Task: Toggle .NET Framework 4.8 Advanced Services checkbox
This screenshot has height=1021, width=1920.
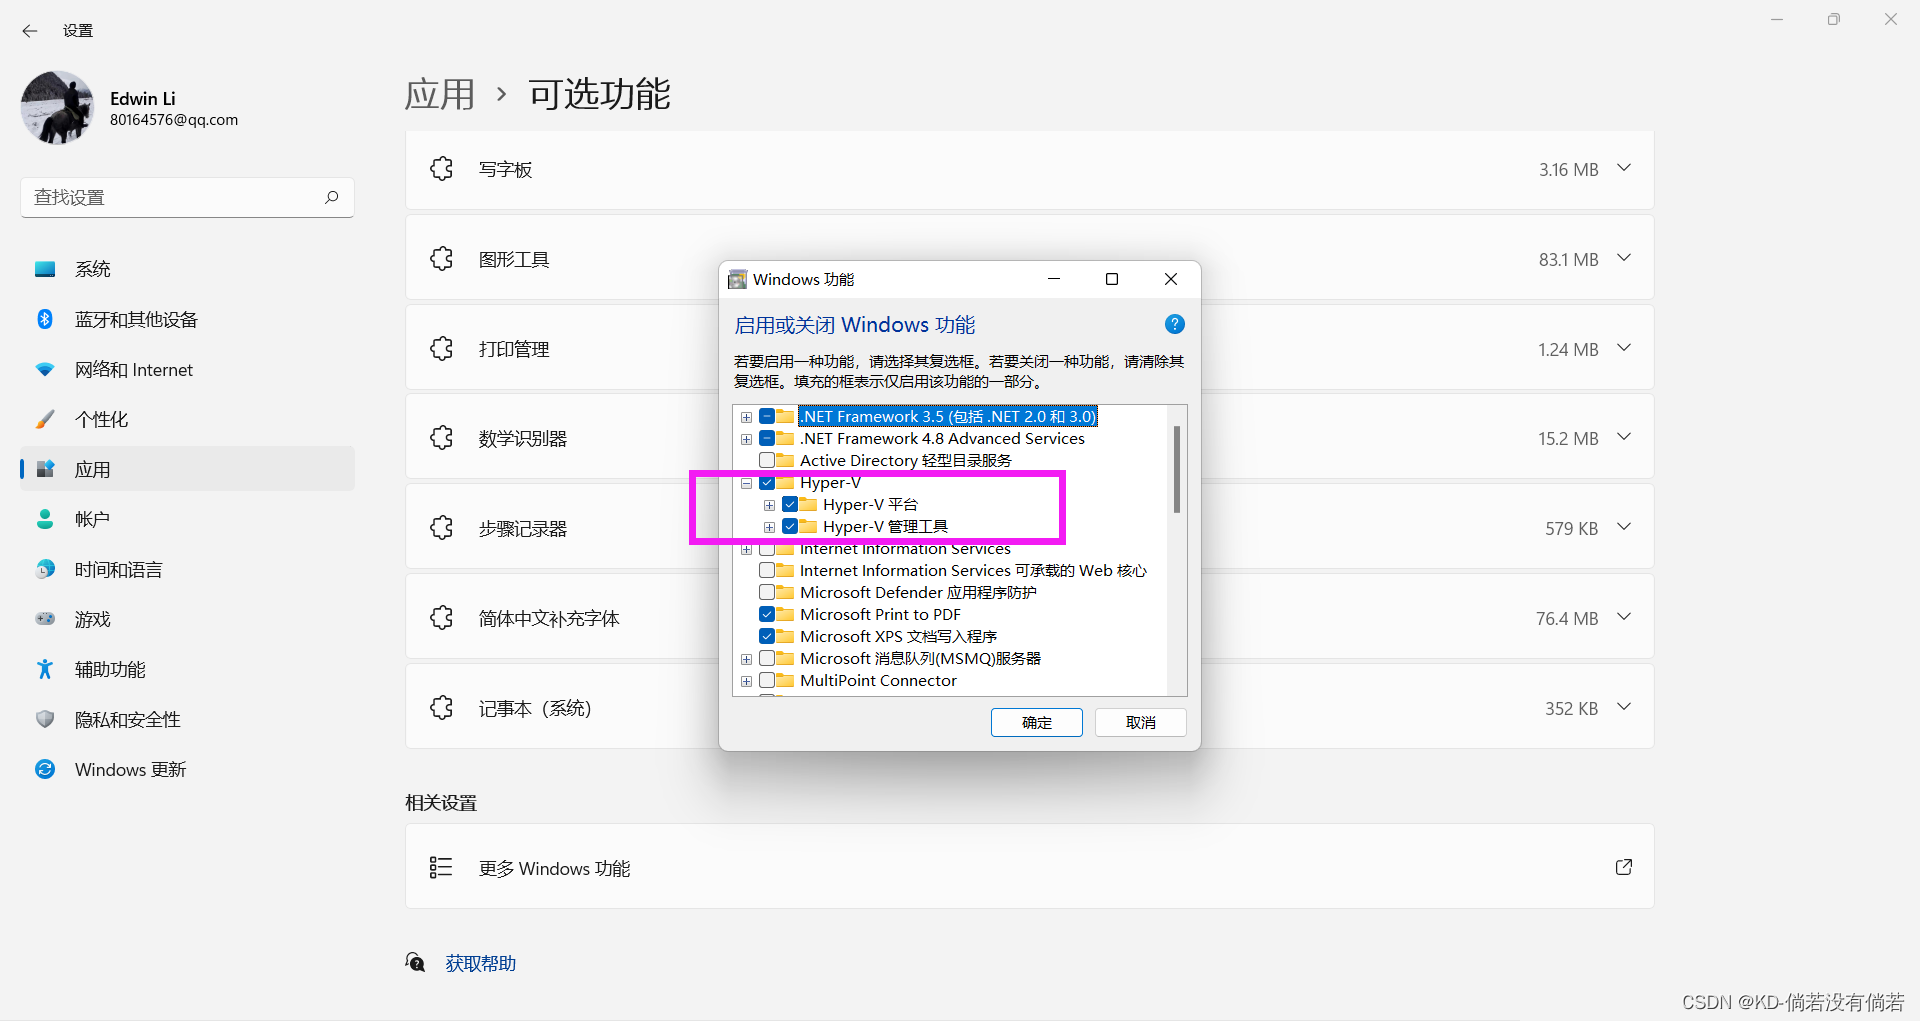Action: [767, 438]
